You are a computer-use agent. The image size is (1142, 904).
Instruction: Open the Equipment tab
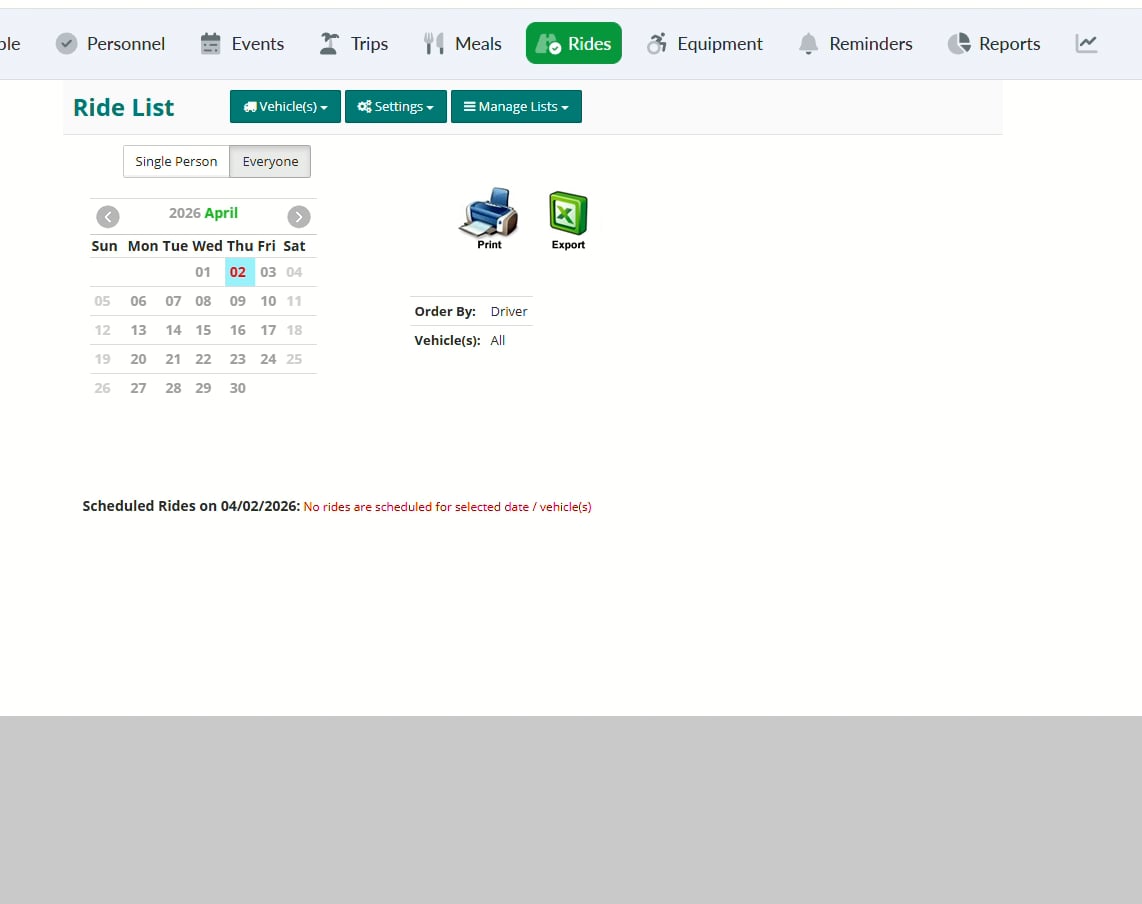[704, 44]
